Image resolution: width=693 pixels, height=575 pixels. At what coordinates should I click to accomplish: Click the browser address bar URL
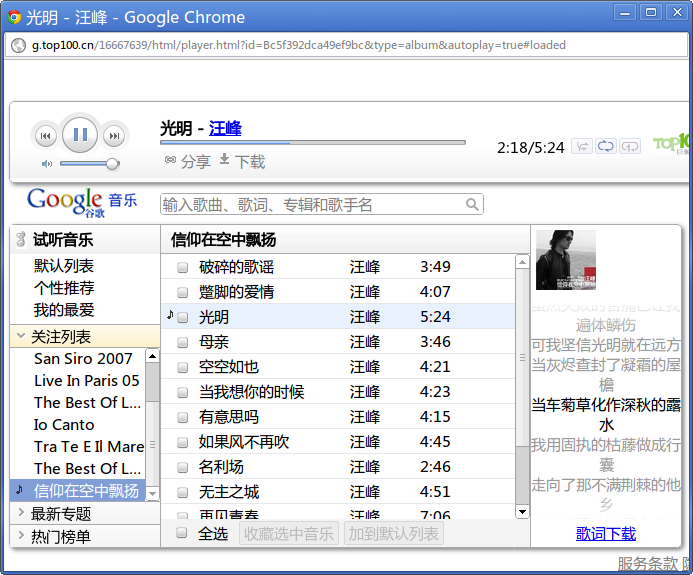click(x=298, y=45)
